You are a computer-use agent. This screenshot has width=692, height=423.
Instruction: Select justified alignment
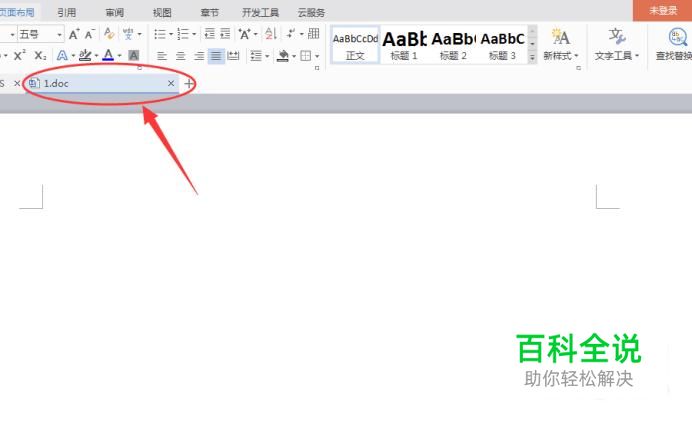coord(216,56)
